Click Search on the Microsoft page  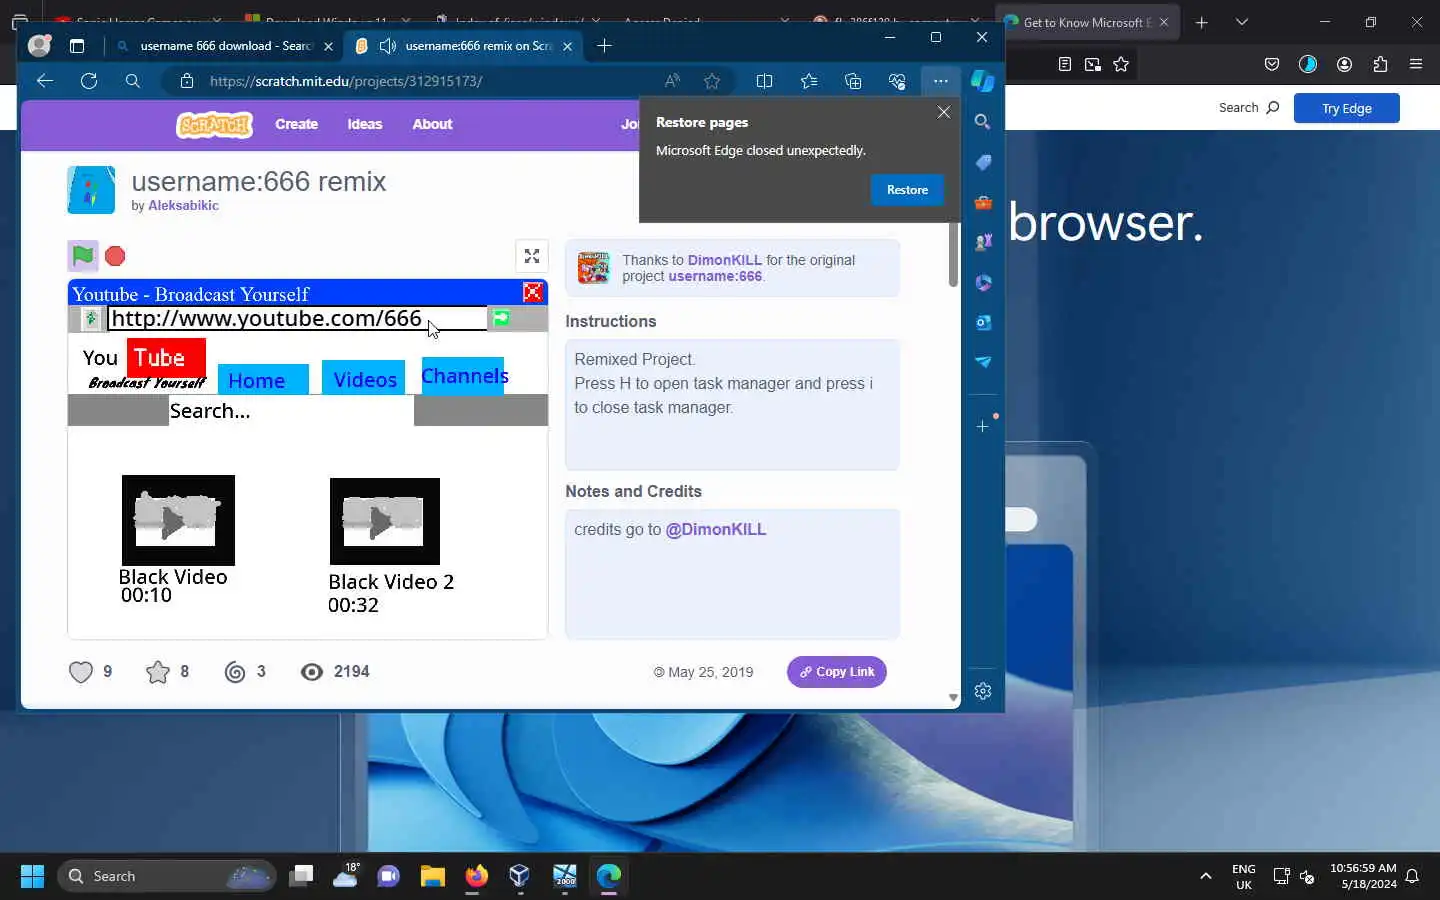point(1248,108)
